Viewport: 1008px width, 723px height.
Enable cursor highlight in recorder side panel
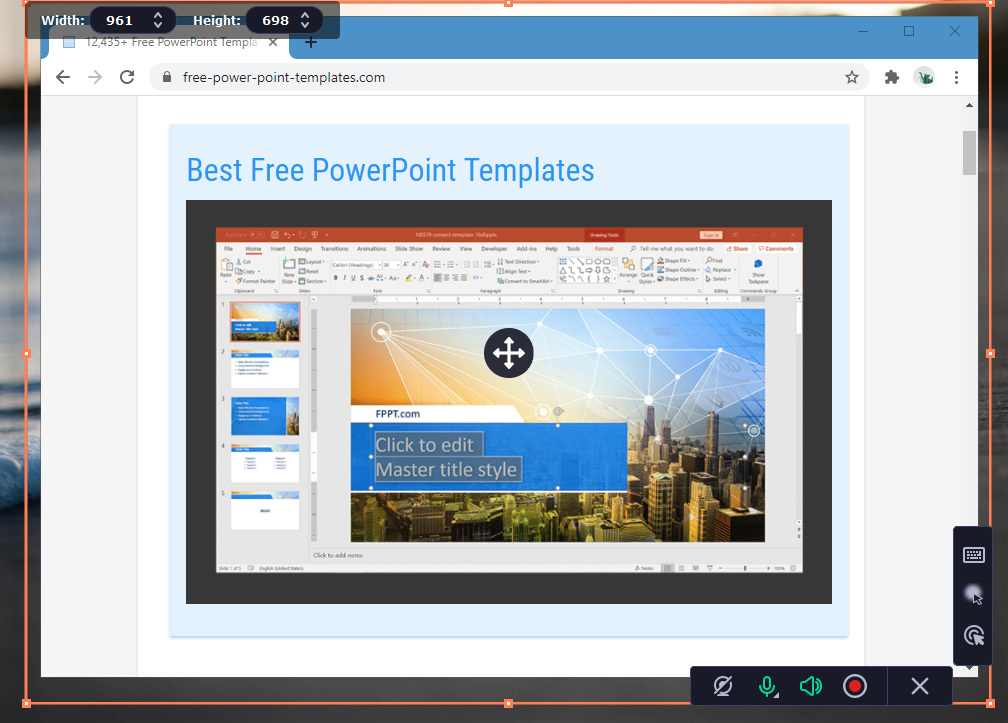coord(973,596)
